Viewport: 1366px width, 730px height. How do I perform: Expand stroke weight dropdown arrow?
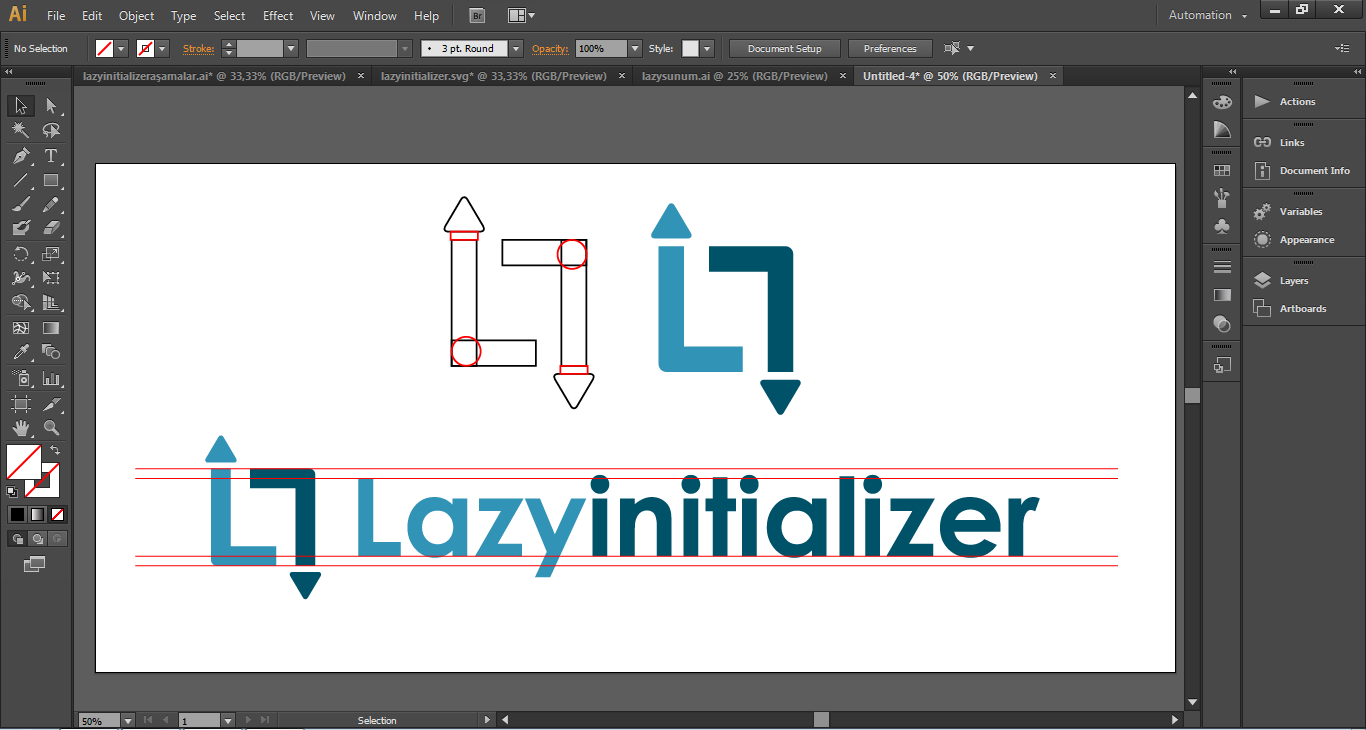(x=291, y=48)
